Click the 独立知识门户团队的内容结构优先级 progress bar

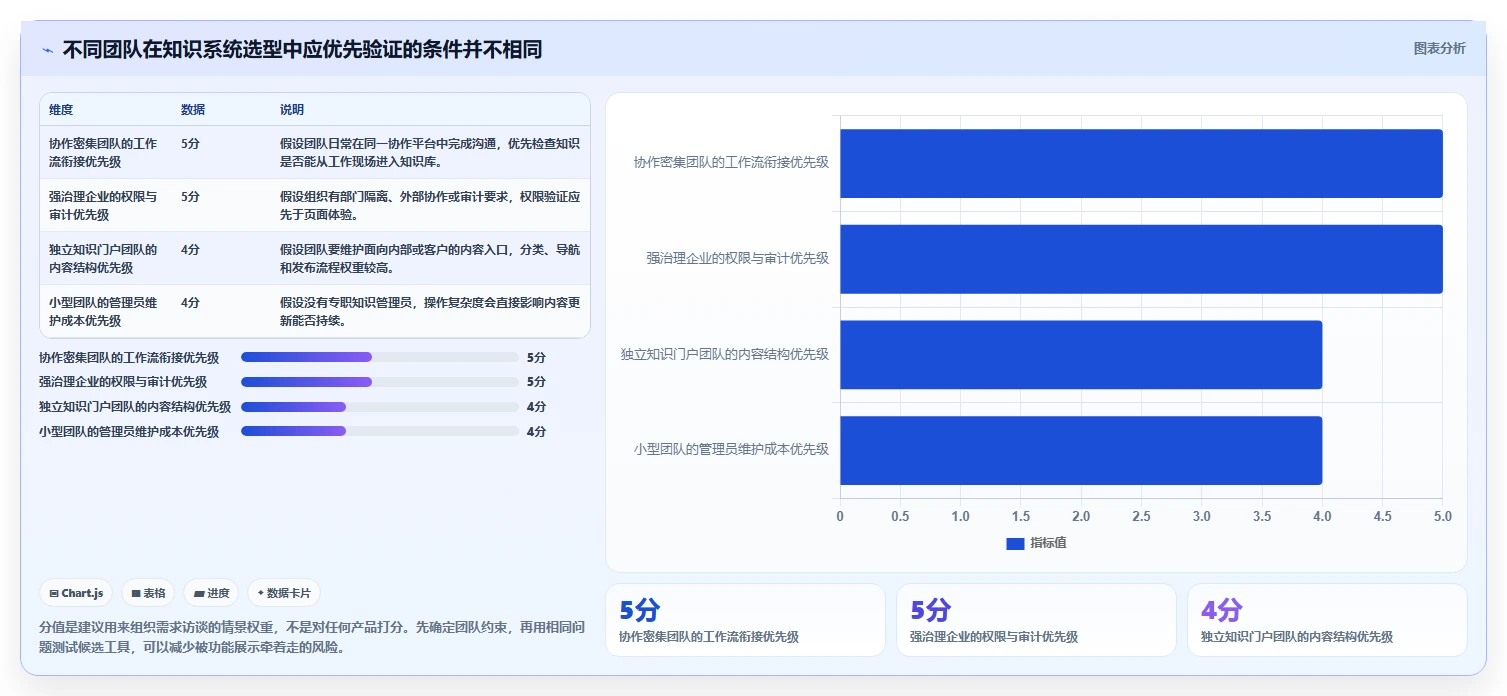coord(380,407)
